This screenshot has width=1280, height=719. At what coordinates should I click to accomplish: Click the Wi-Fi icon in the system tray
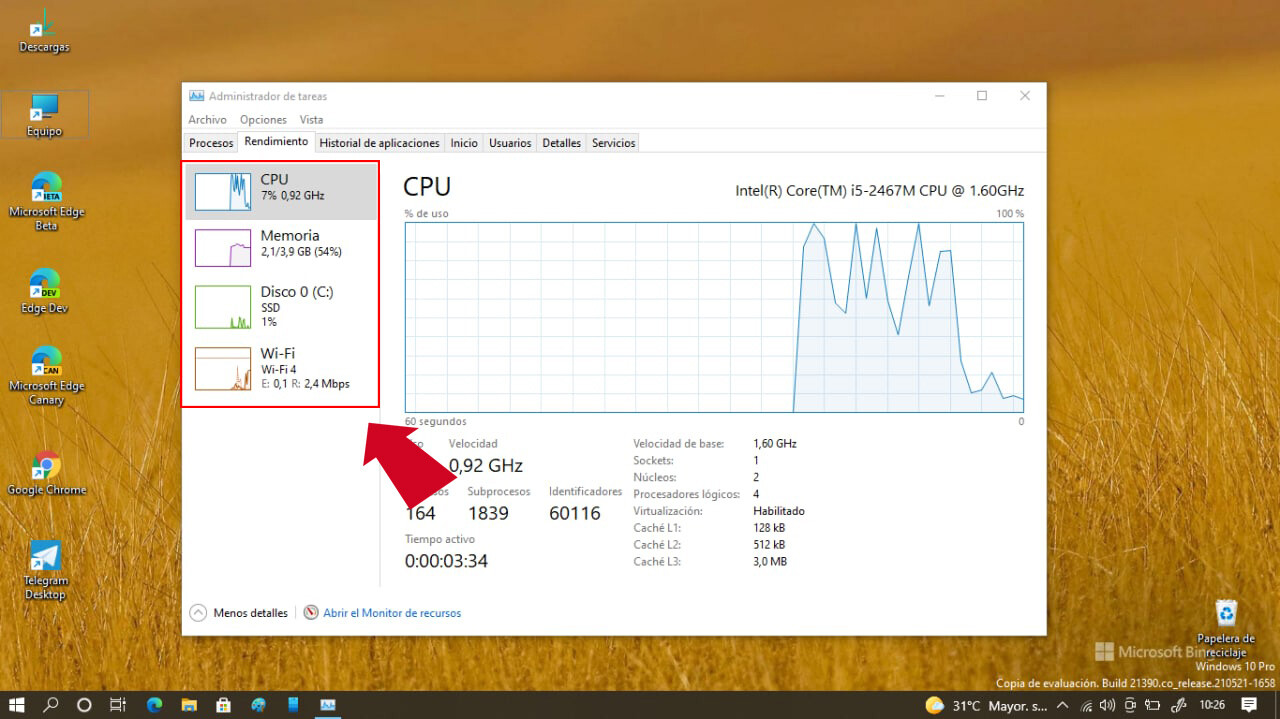[x=1086, y=706]
